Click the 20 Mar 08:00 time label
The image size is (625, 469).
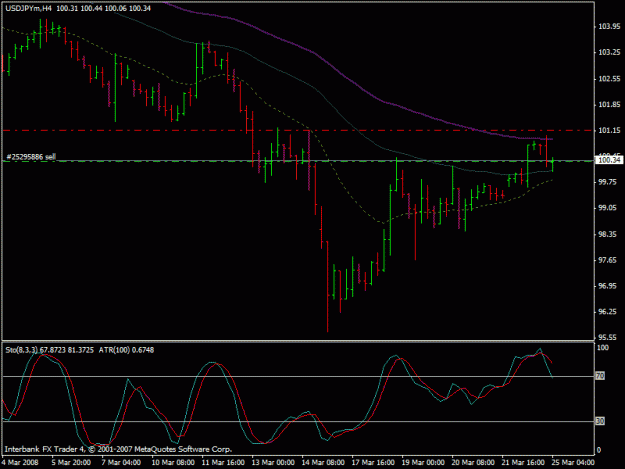click(x=473, y=463)
